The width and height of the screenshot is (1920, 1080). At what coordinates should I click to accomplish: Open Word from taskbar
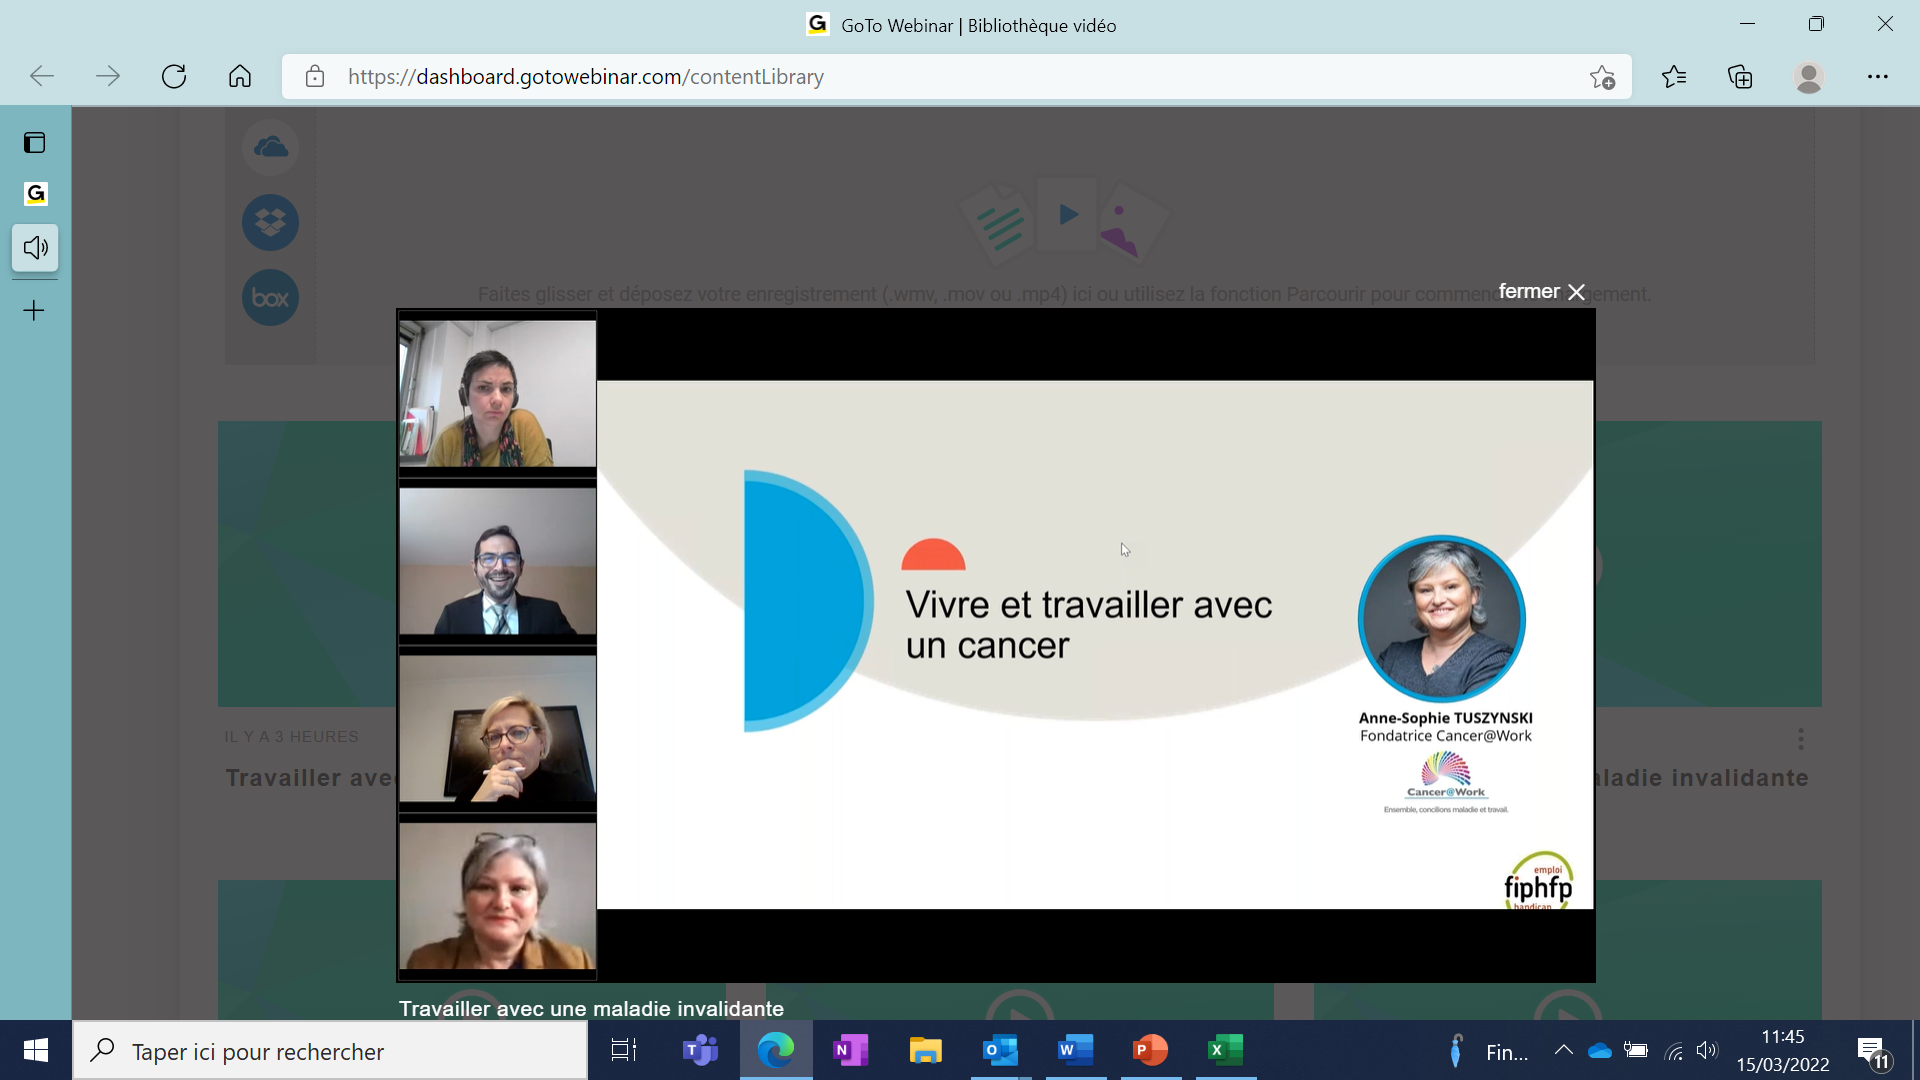1076,1050
